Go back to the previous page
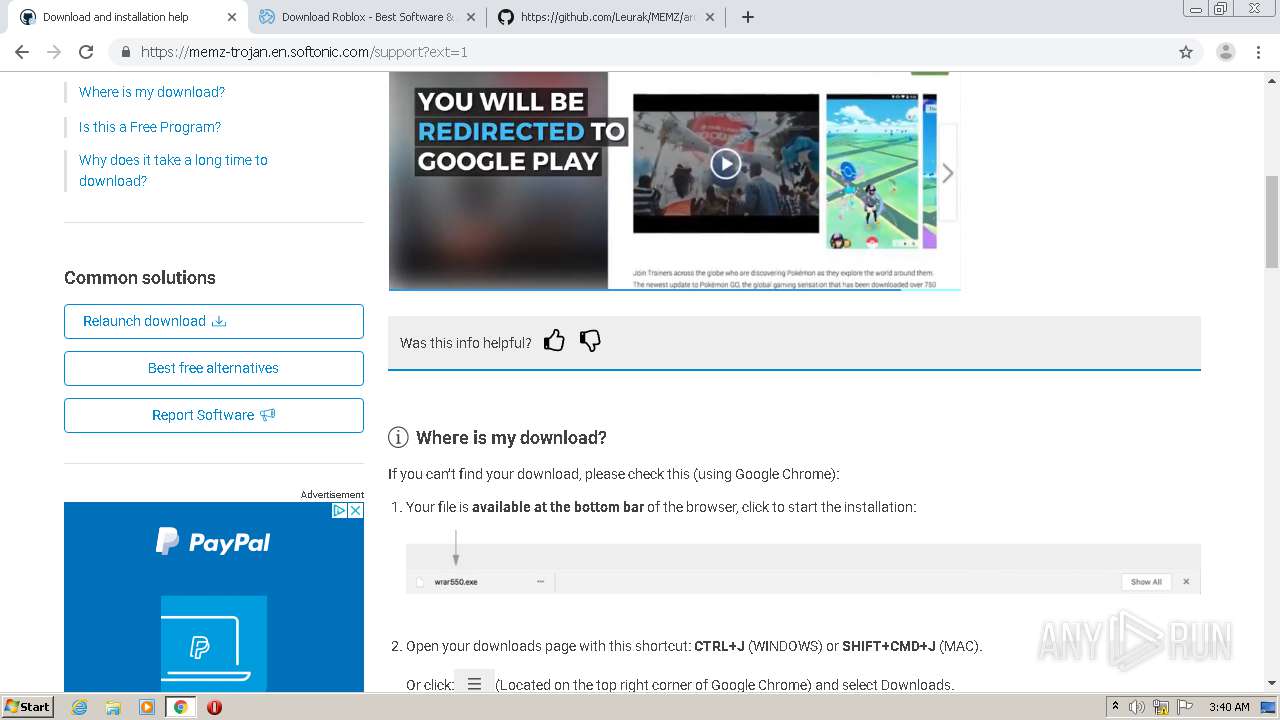The image size is (1280, 720). pyautogui.click(x=22, y=52)
